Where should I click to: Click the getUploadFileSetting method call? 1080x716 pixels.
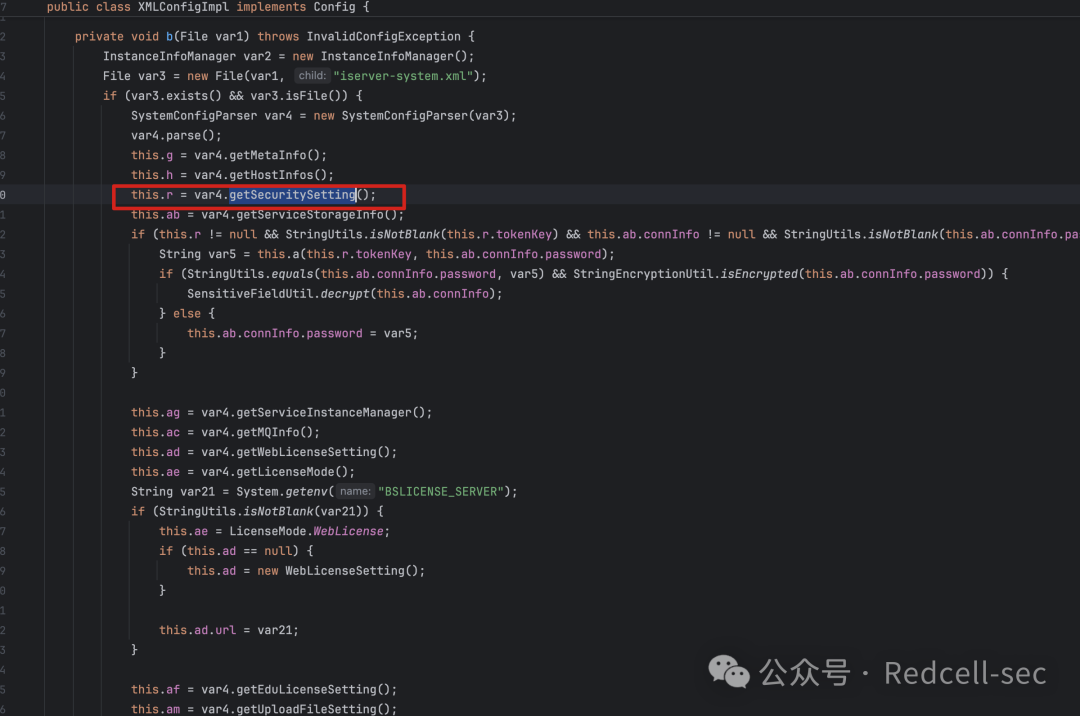(x=306, y=709)
